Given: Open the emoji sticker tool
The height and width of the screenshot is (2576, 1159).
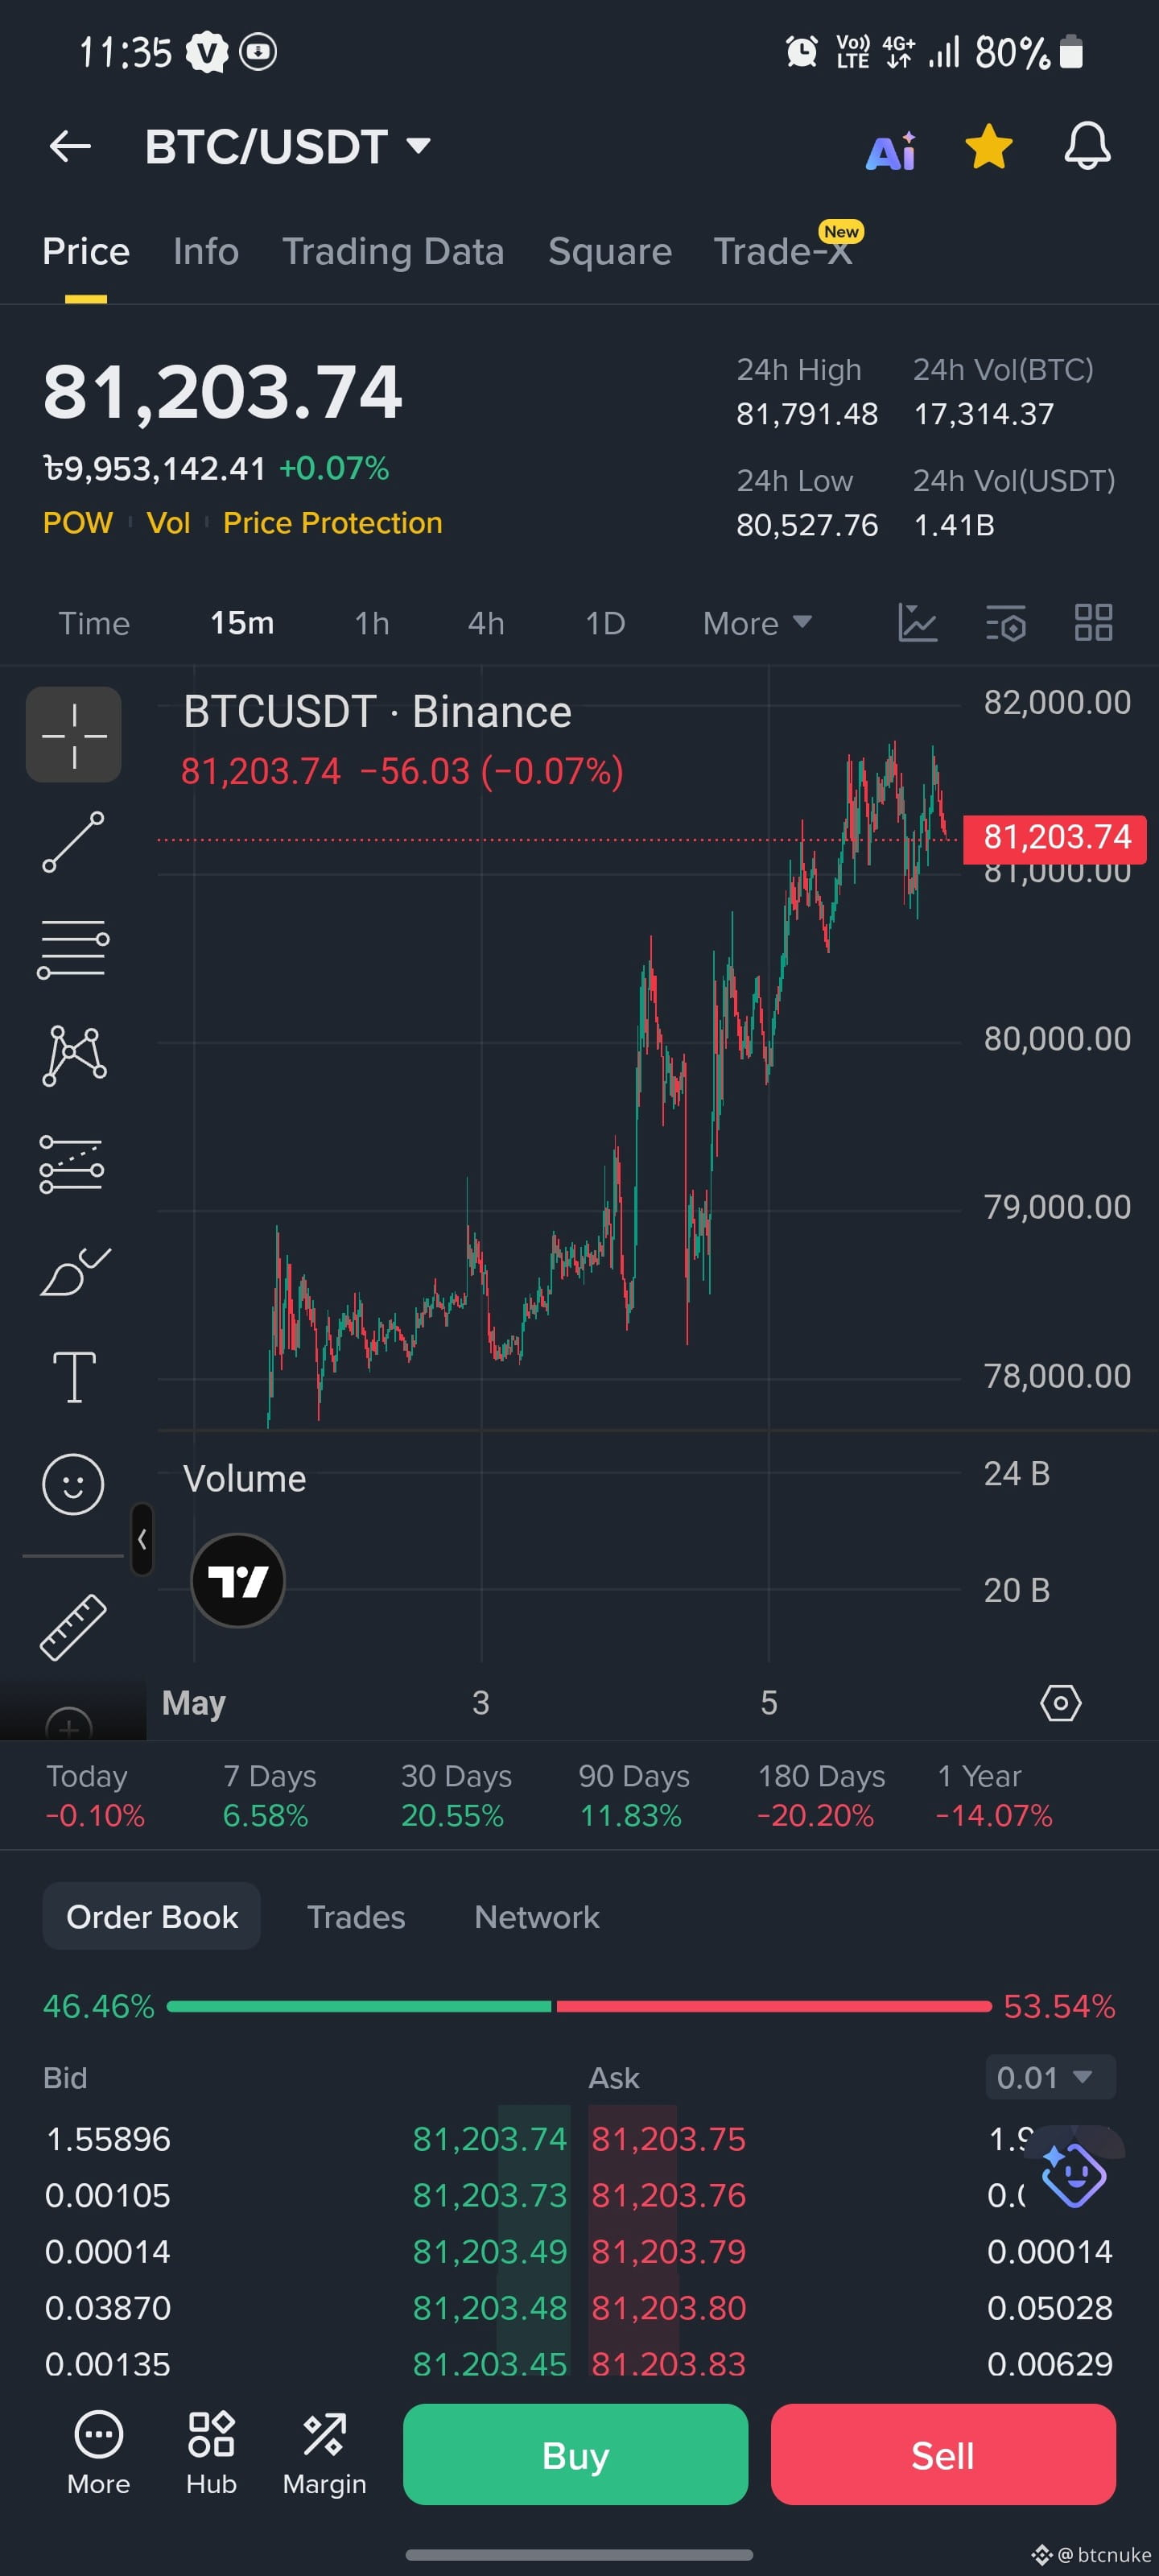Looking at the screenshot, I should 73,1484.
